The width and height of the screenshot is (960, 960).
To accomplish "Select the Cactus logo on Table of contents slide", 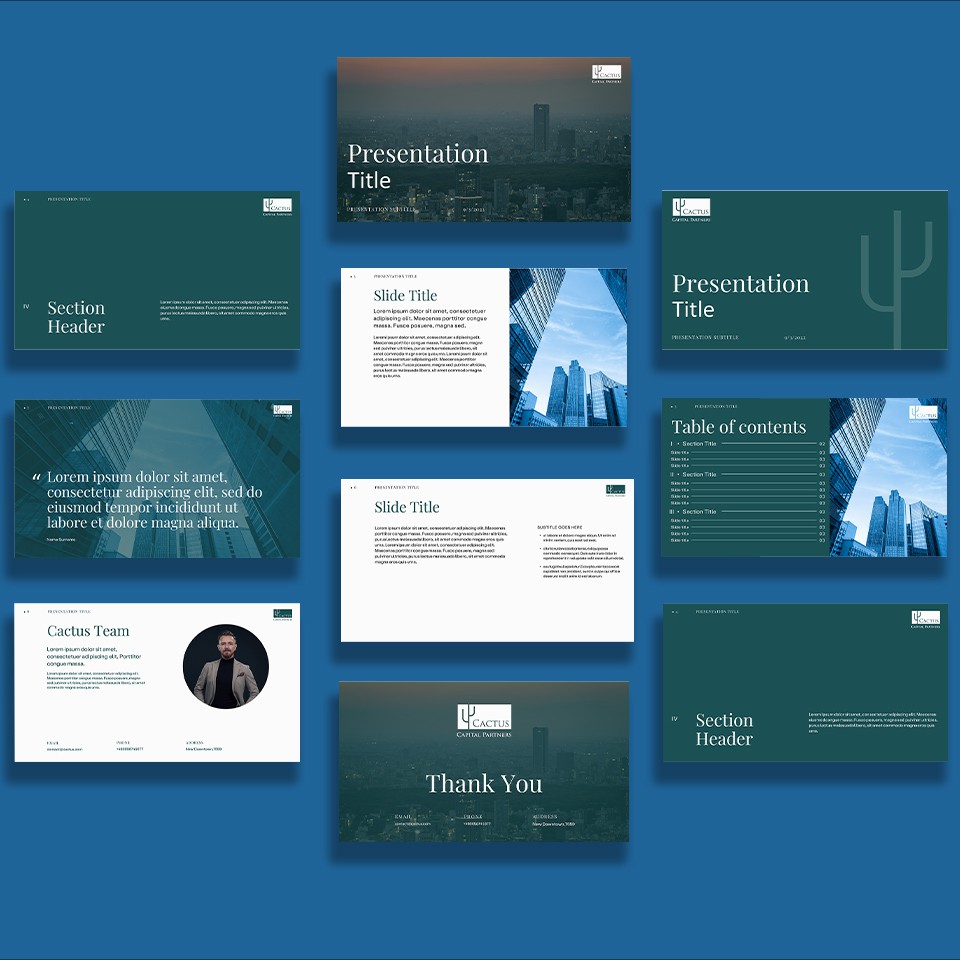I will (923, 413).
